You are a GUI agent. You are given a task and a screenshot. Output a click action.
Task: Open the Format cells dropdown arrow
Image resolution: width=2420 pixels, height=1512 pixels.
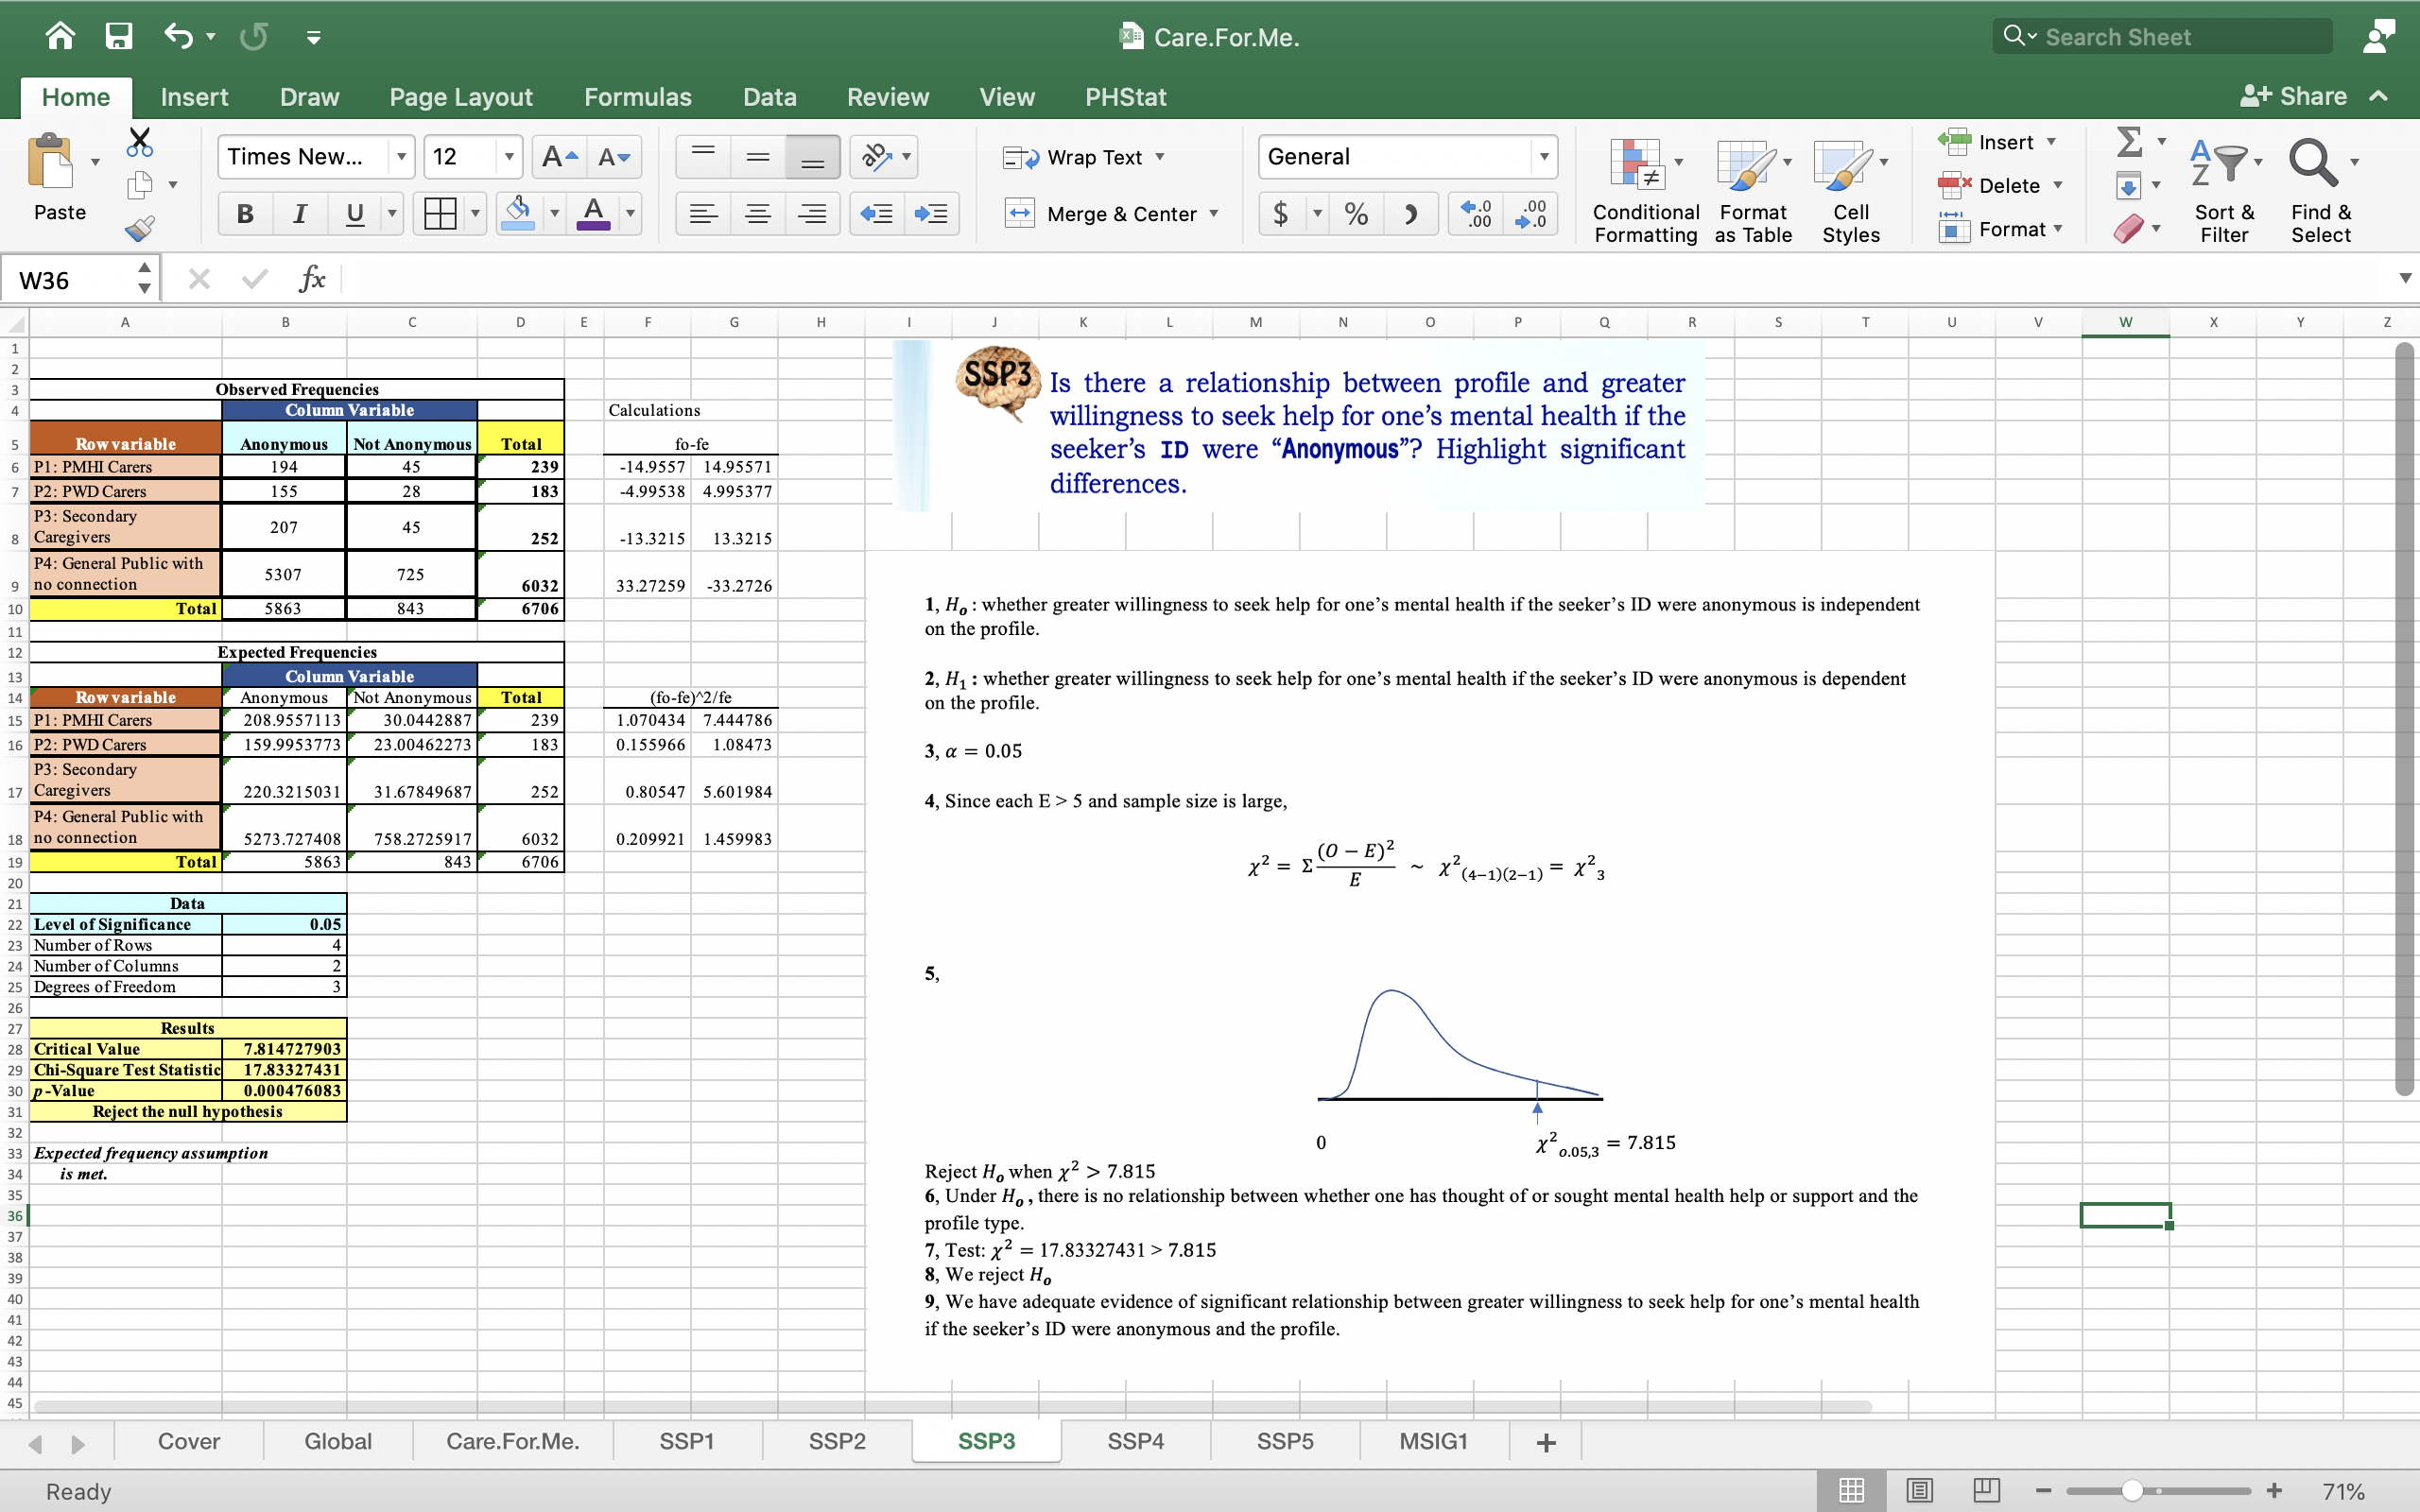click(x=2058, y=229)
